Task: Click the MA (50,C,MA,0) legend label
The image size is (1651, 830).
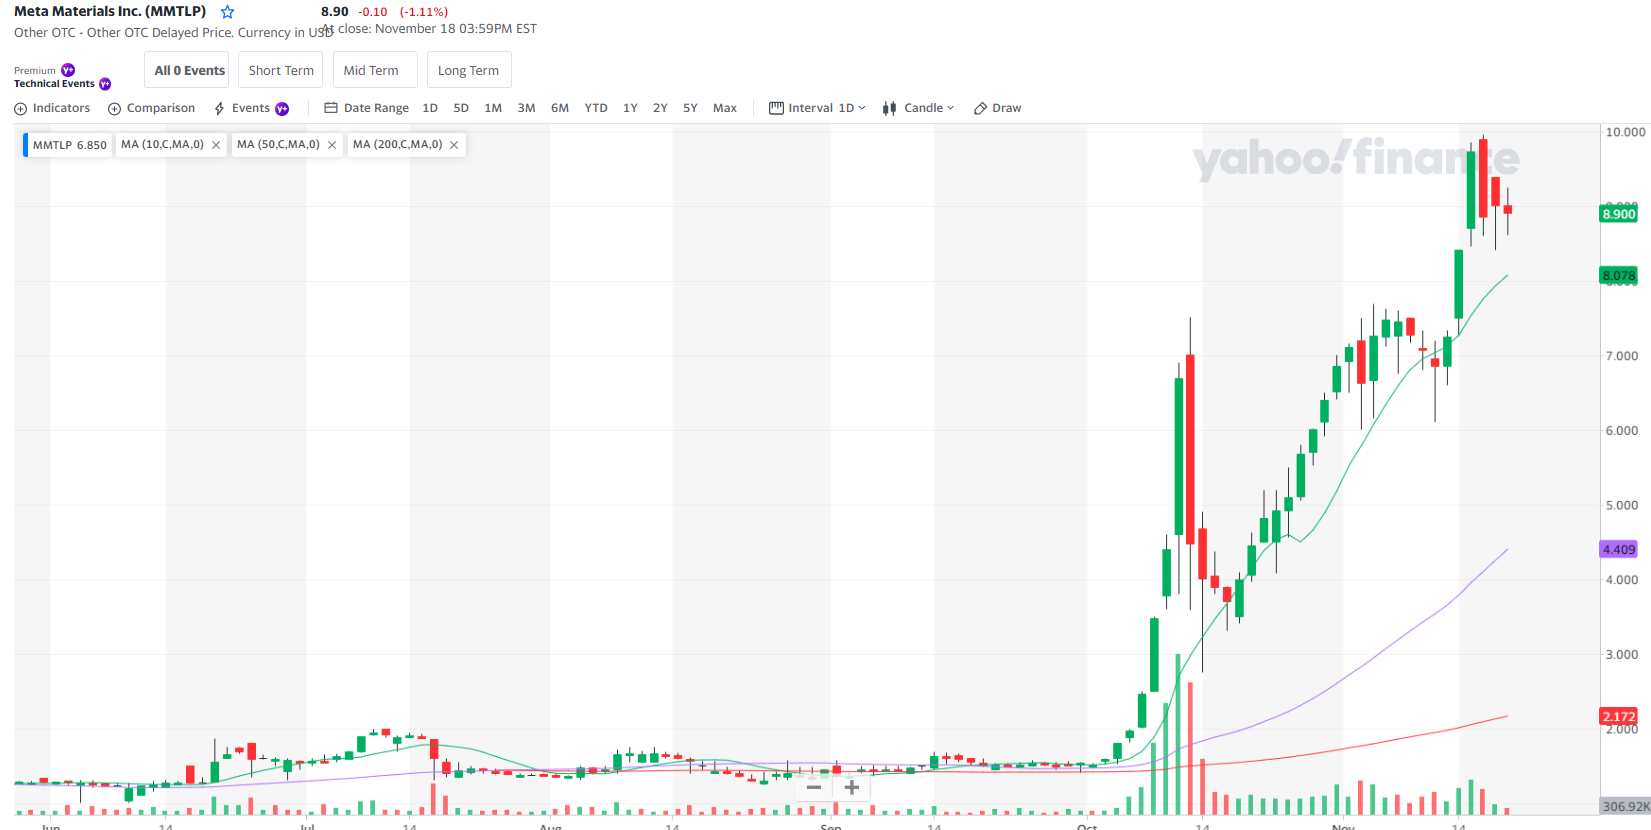Action: click(278, 145)
